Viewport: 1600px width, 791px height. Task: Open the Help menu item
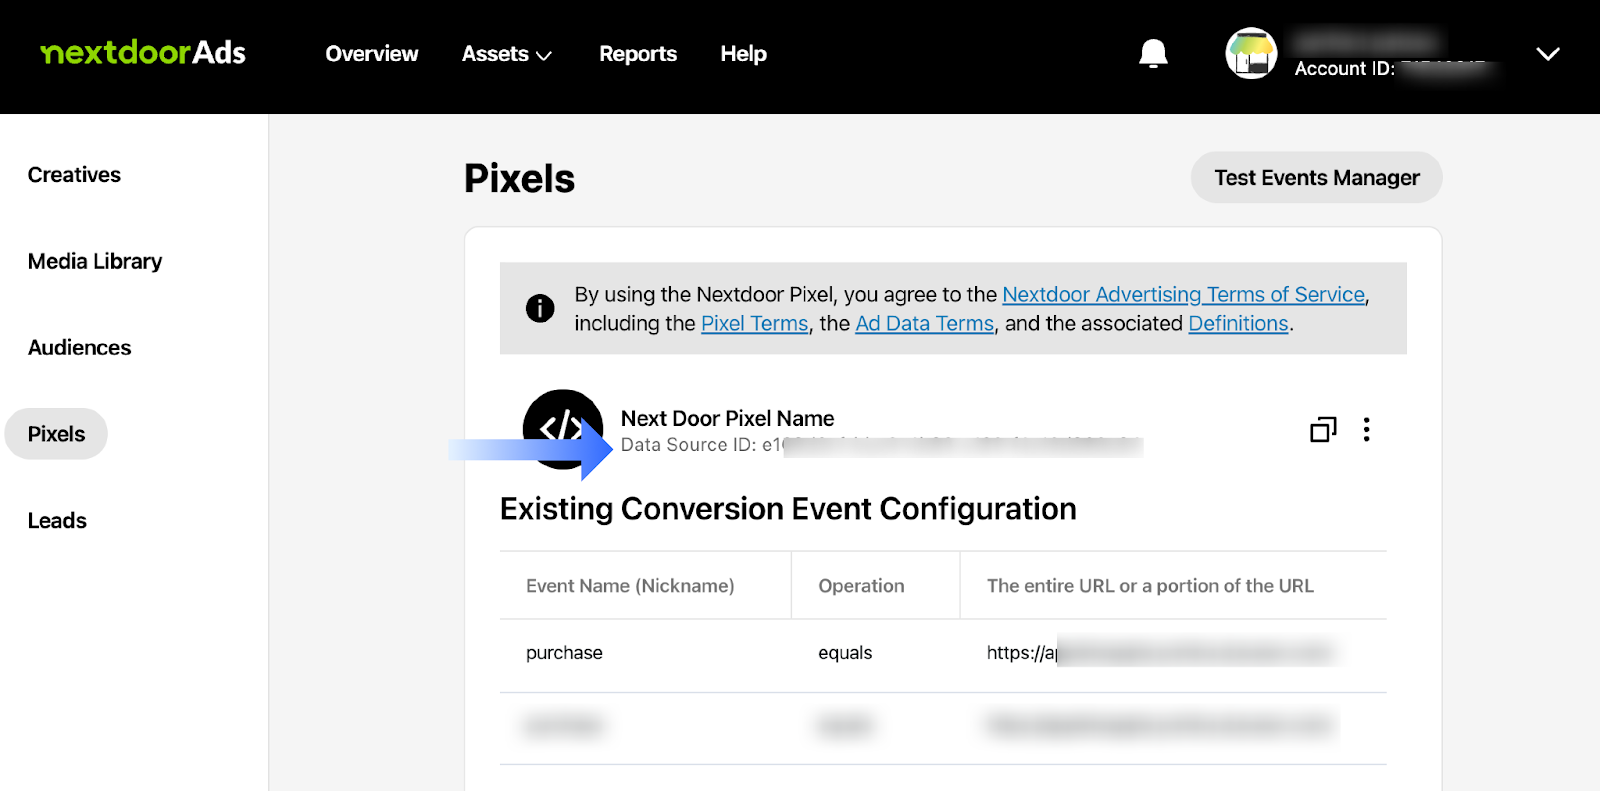(x=743, y=54)
